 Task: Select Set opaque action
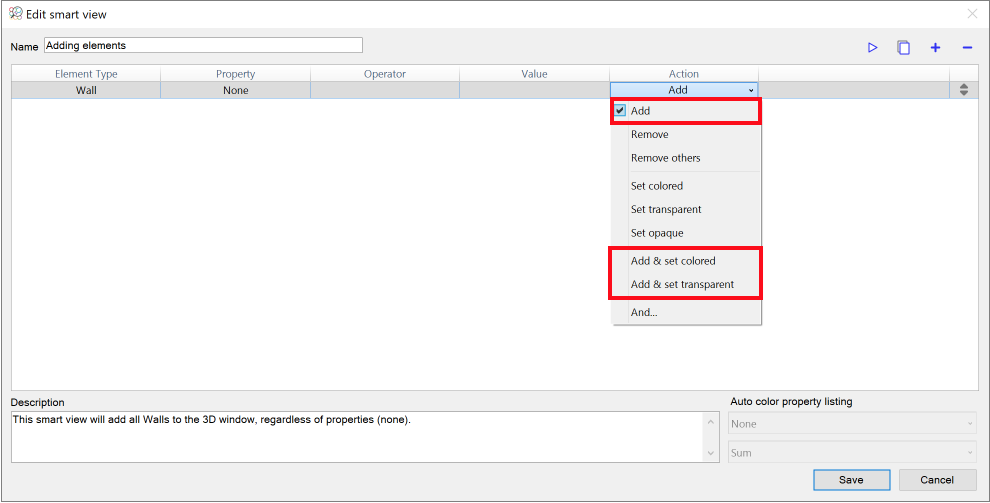pos(687,233)
